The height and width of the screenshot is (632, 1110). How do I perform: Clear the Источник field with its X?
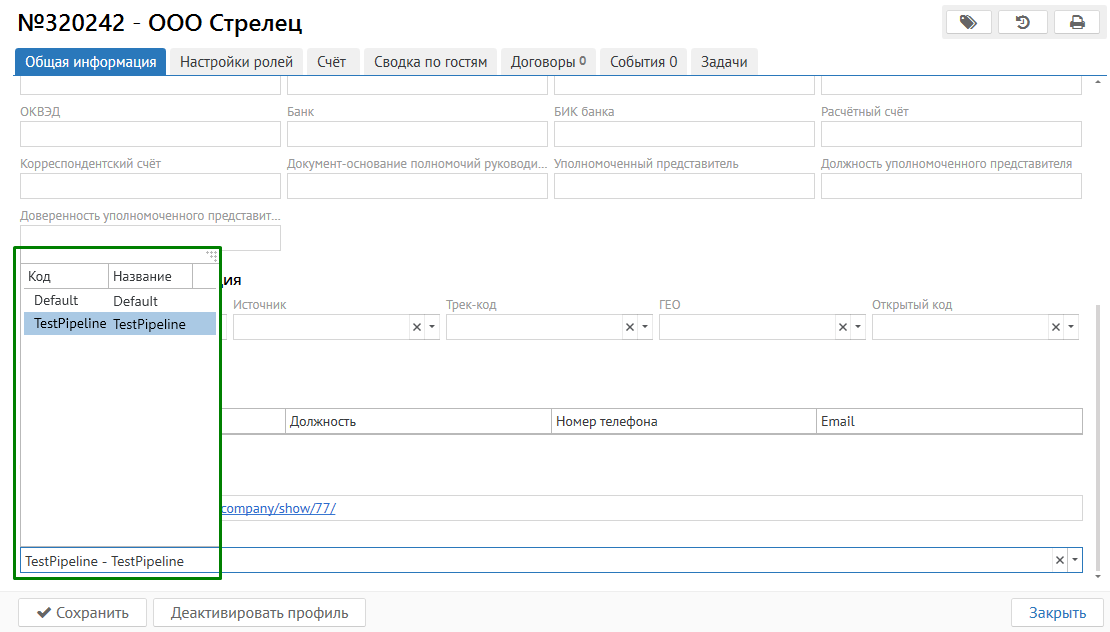[x=417, y=327]
